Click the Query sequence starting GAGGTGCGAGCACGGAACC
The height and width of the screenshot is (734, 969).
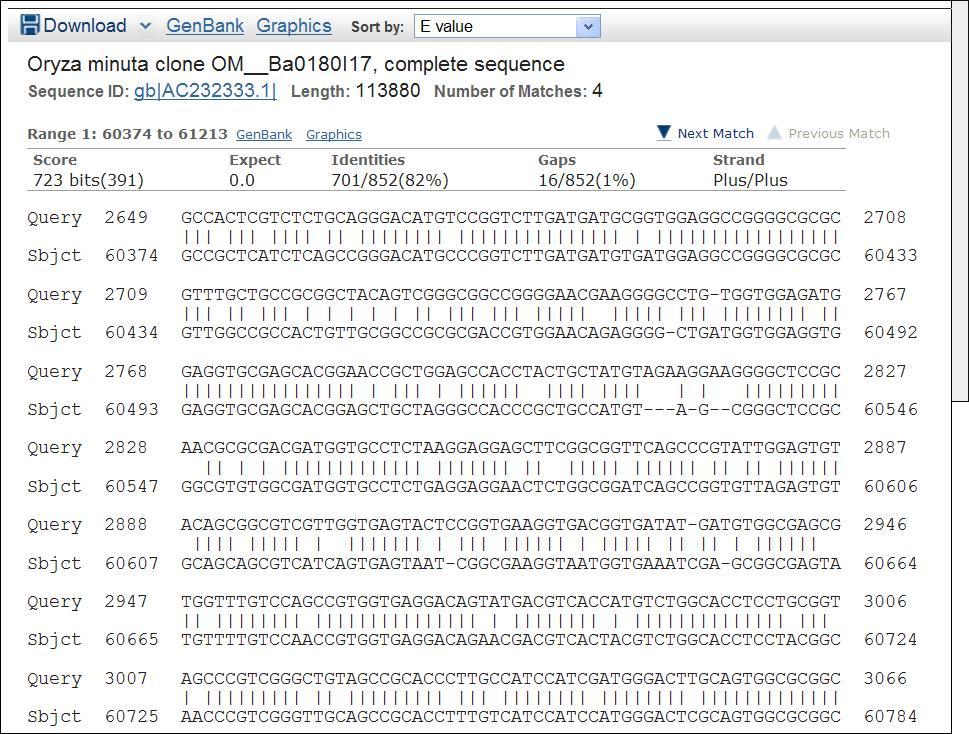[x=510, y=371]
